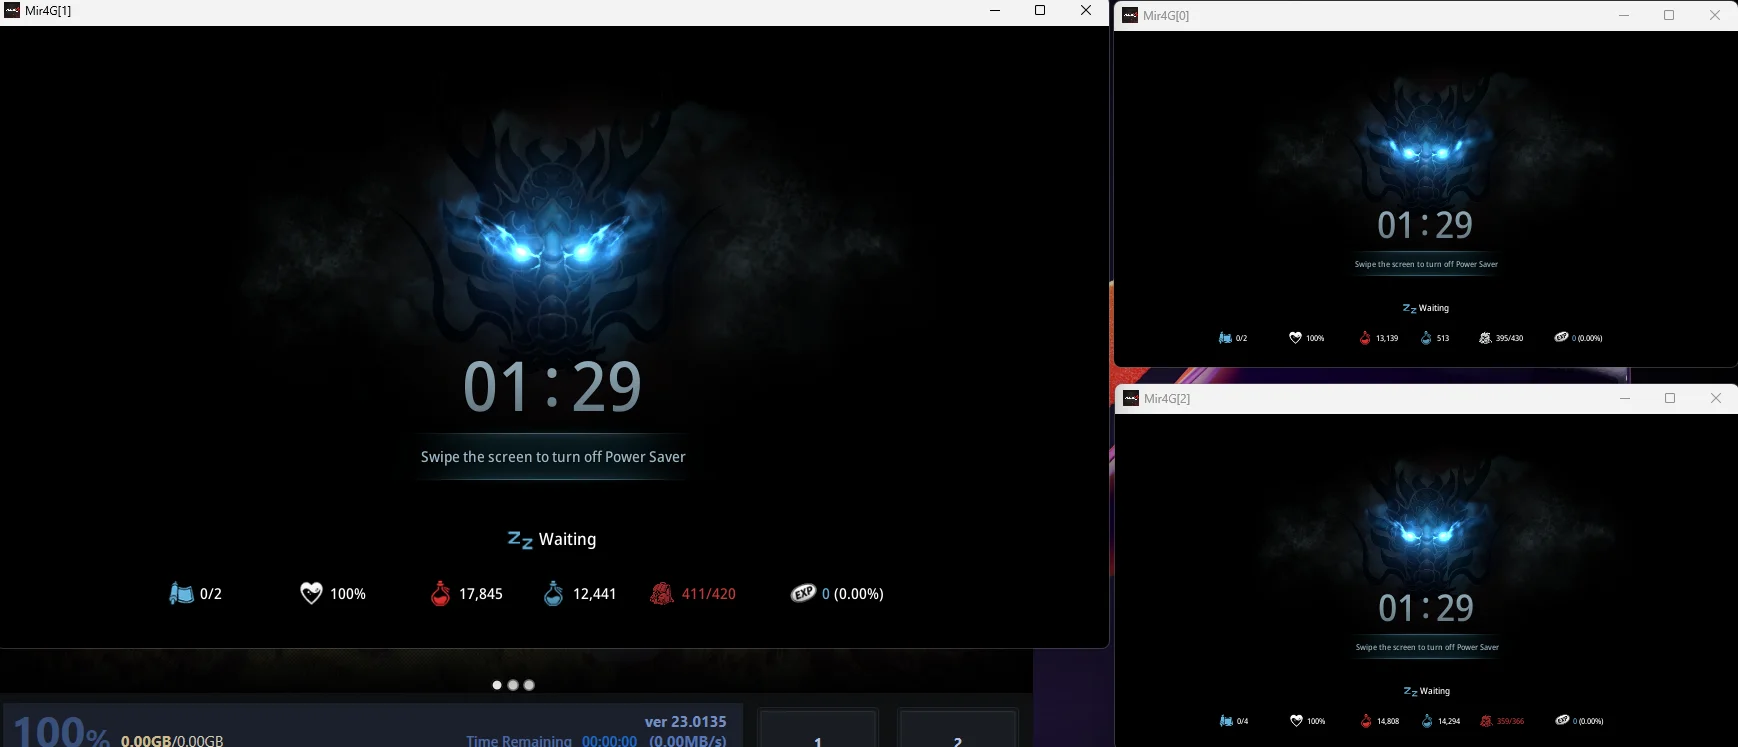This screenshot has width=1738, height=747.
Task: Click the 'Waiting' status text in Mir4G[0]
Action: (1434, 309)
